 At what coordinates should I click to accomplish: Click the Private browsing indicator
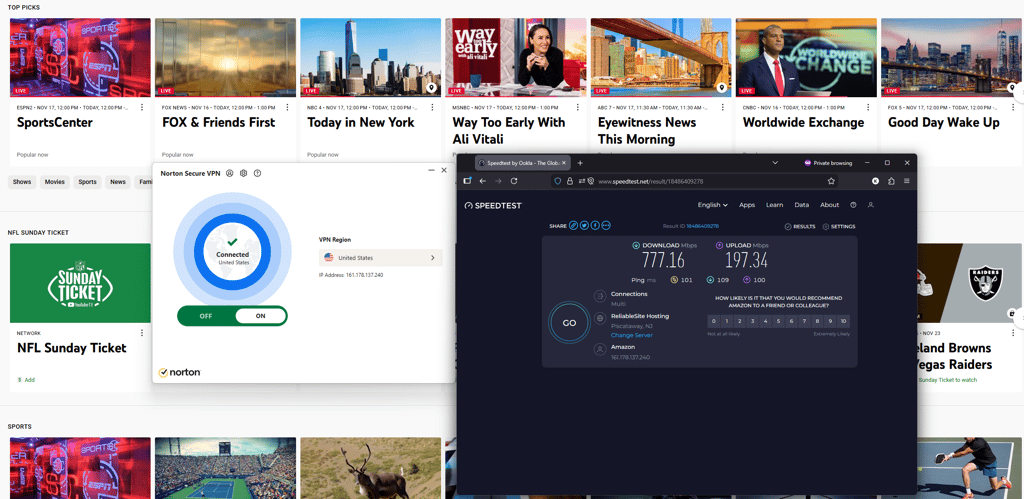[x=828, y=163]
